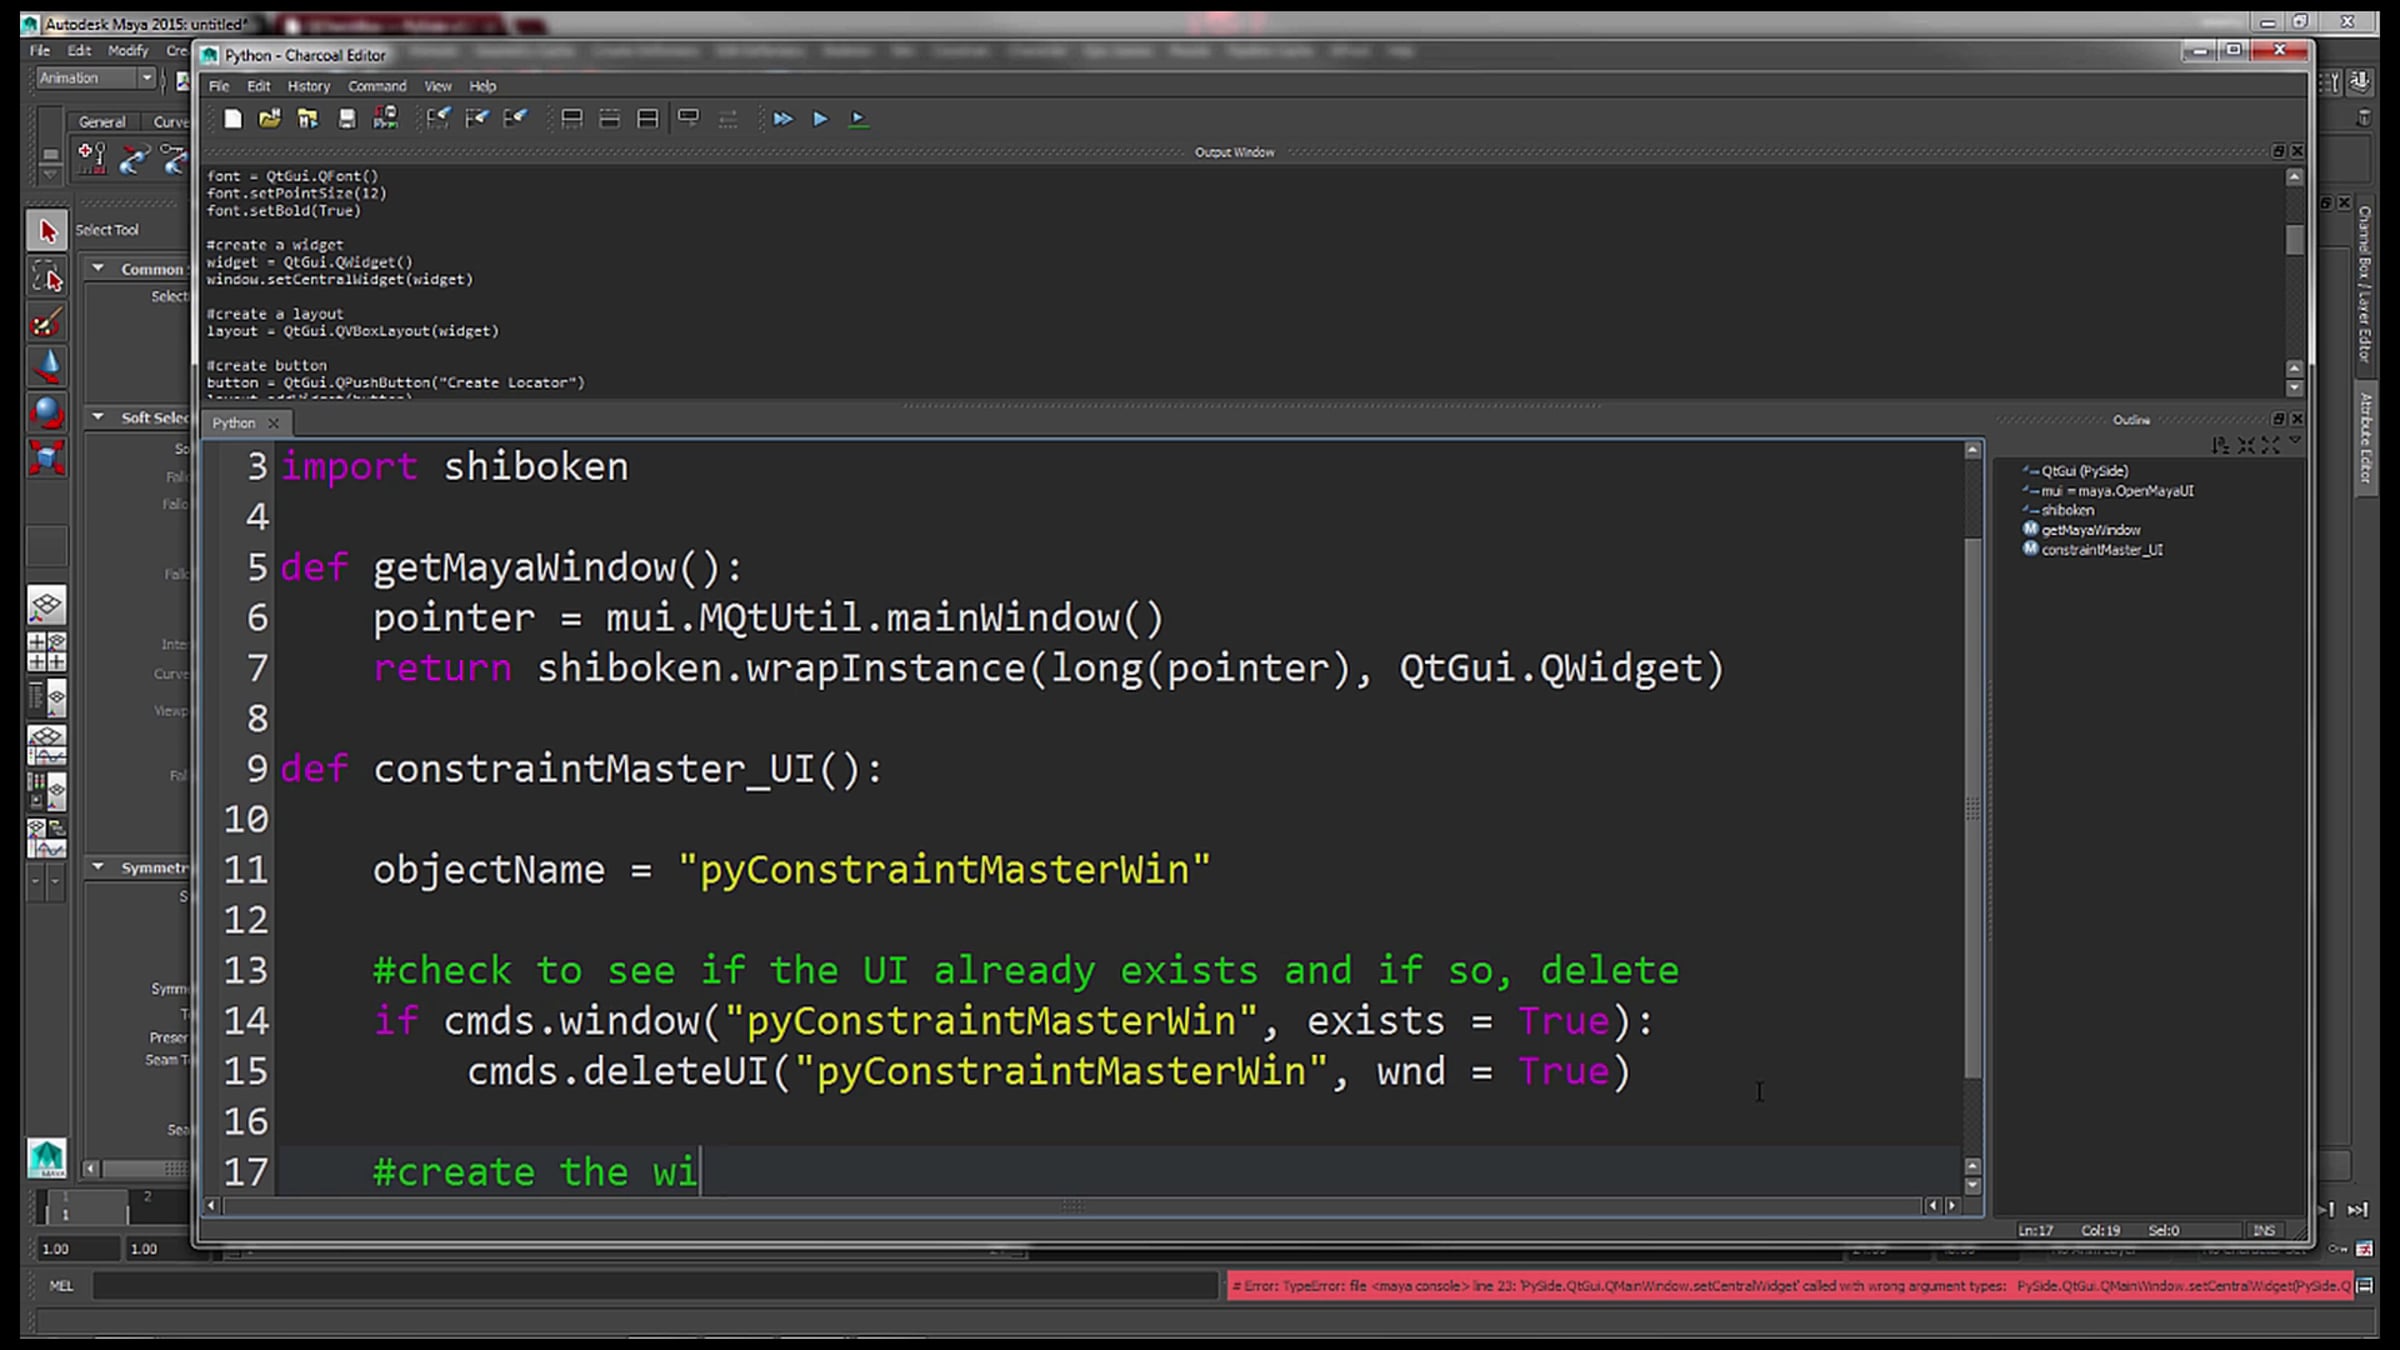Collapse the Common section in Tool Settings
This screenshot has width=2400, height=1350.
(98, 268)
